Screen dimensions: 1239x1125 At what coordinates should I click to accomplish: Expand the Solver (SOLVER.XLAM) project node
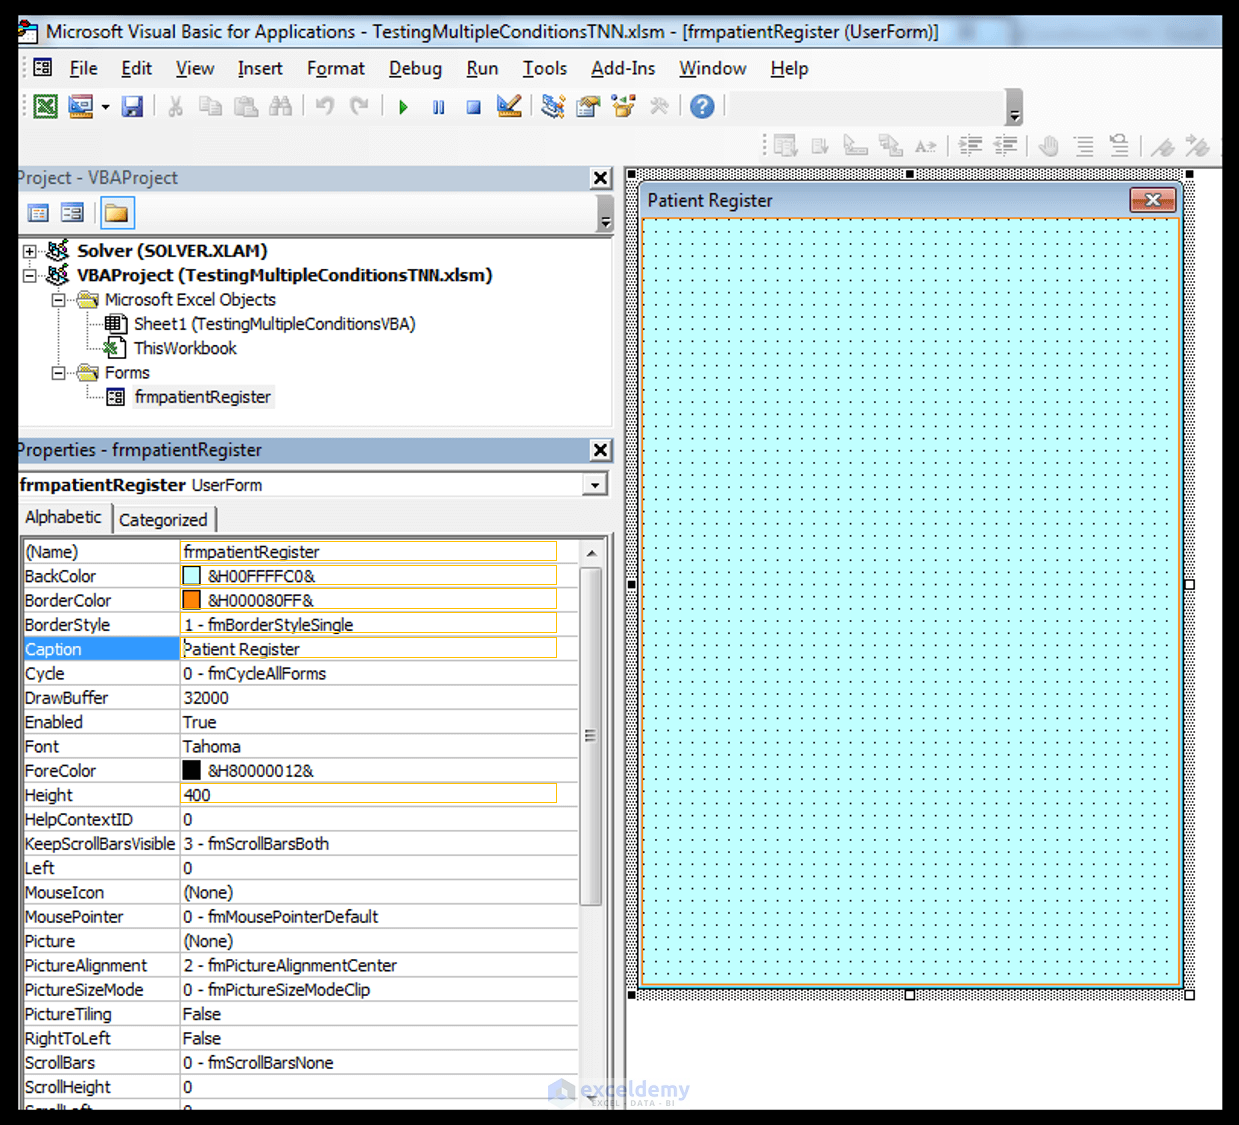click(x=30, y=251)
